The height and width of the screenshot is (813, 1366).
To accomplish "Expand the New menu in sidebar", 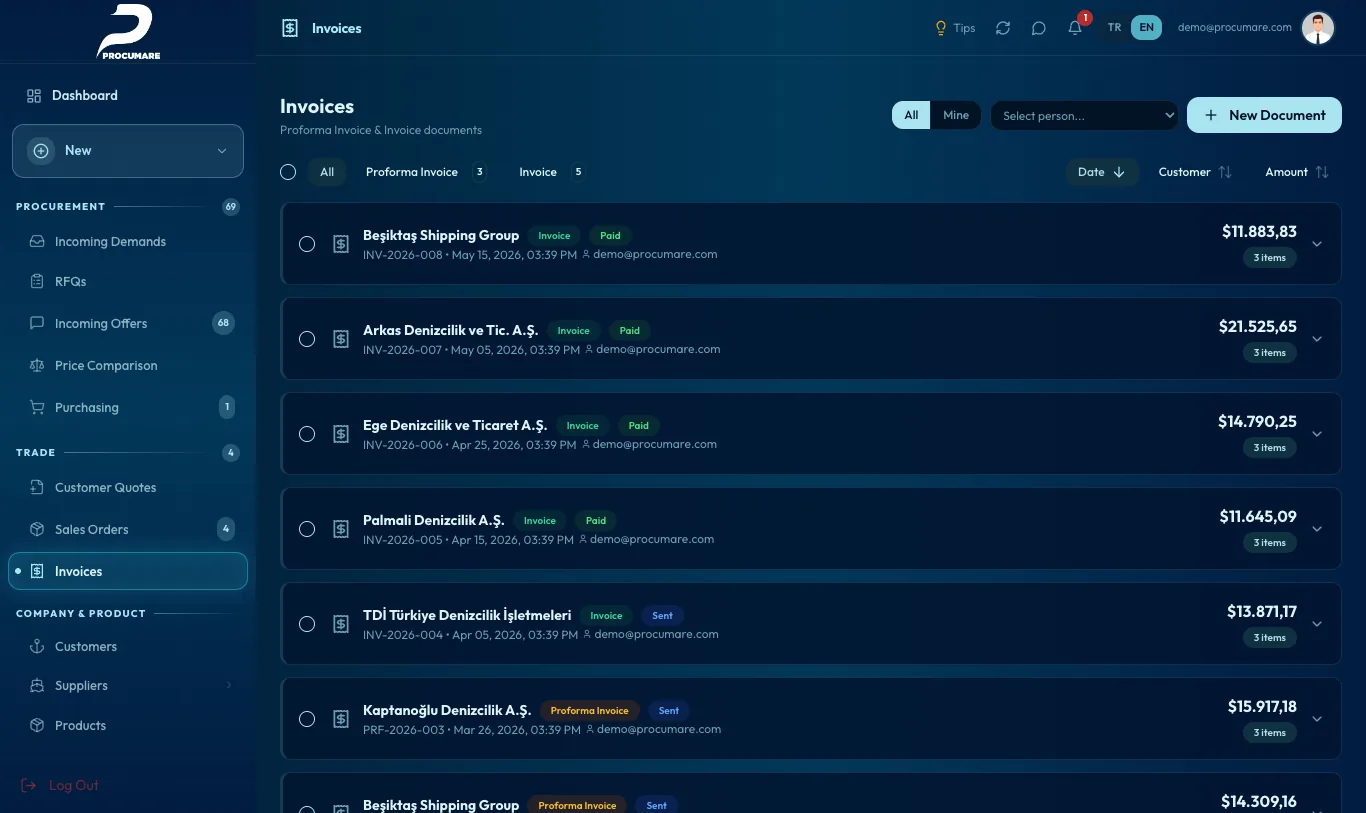I will 128,151.
